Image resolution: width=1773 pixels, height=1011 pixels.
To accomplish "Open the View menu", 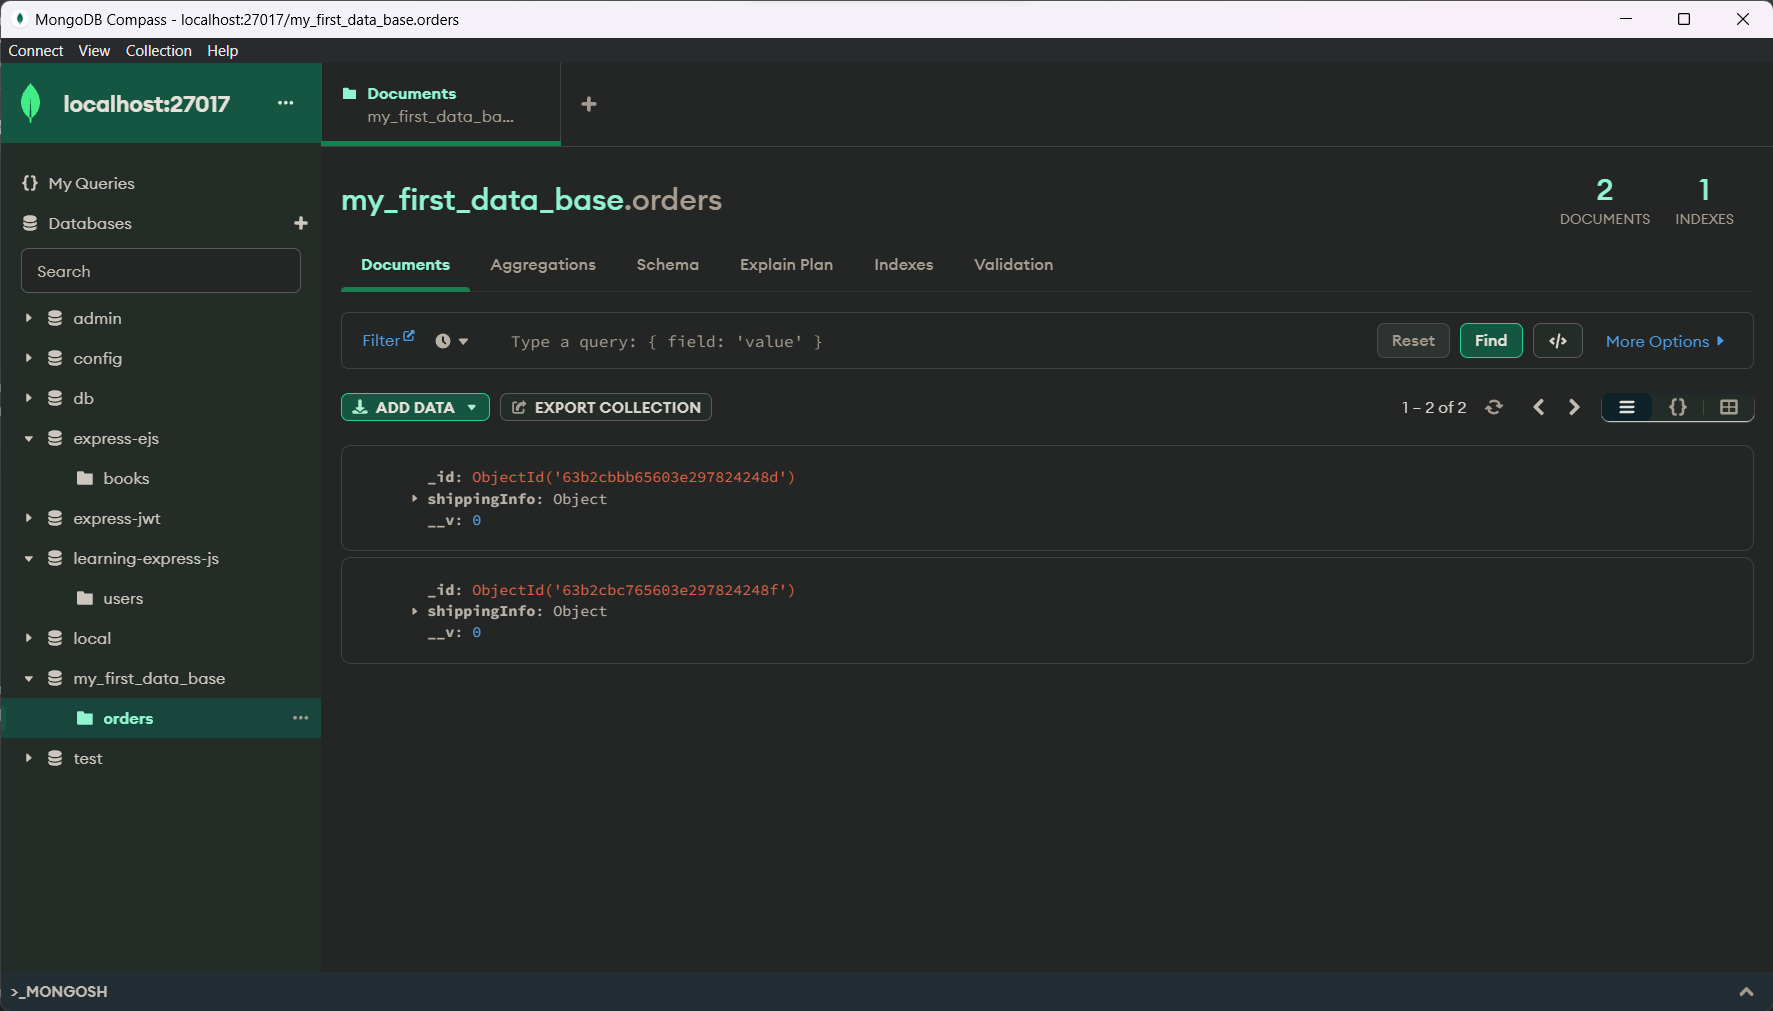I will 94,51.
